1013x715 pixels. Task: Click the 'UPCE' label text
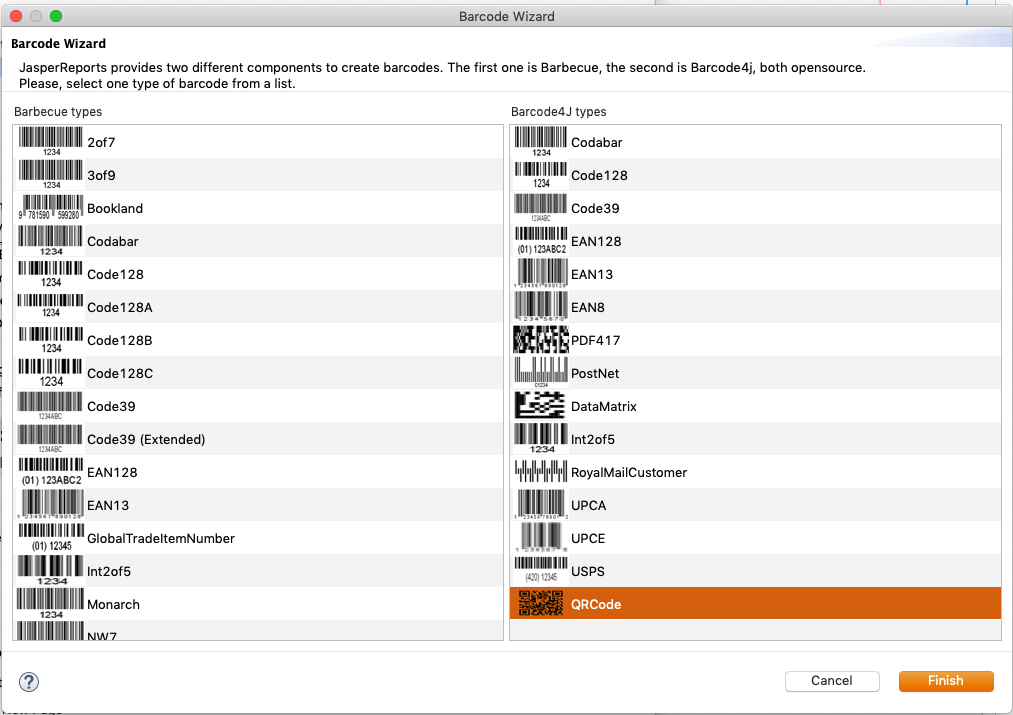(588, 538)
